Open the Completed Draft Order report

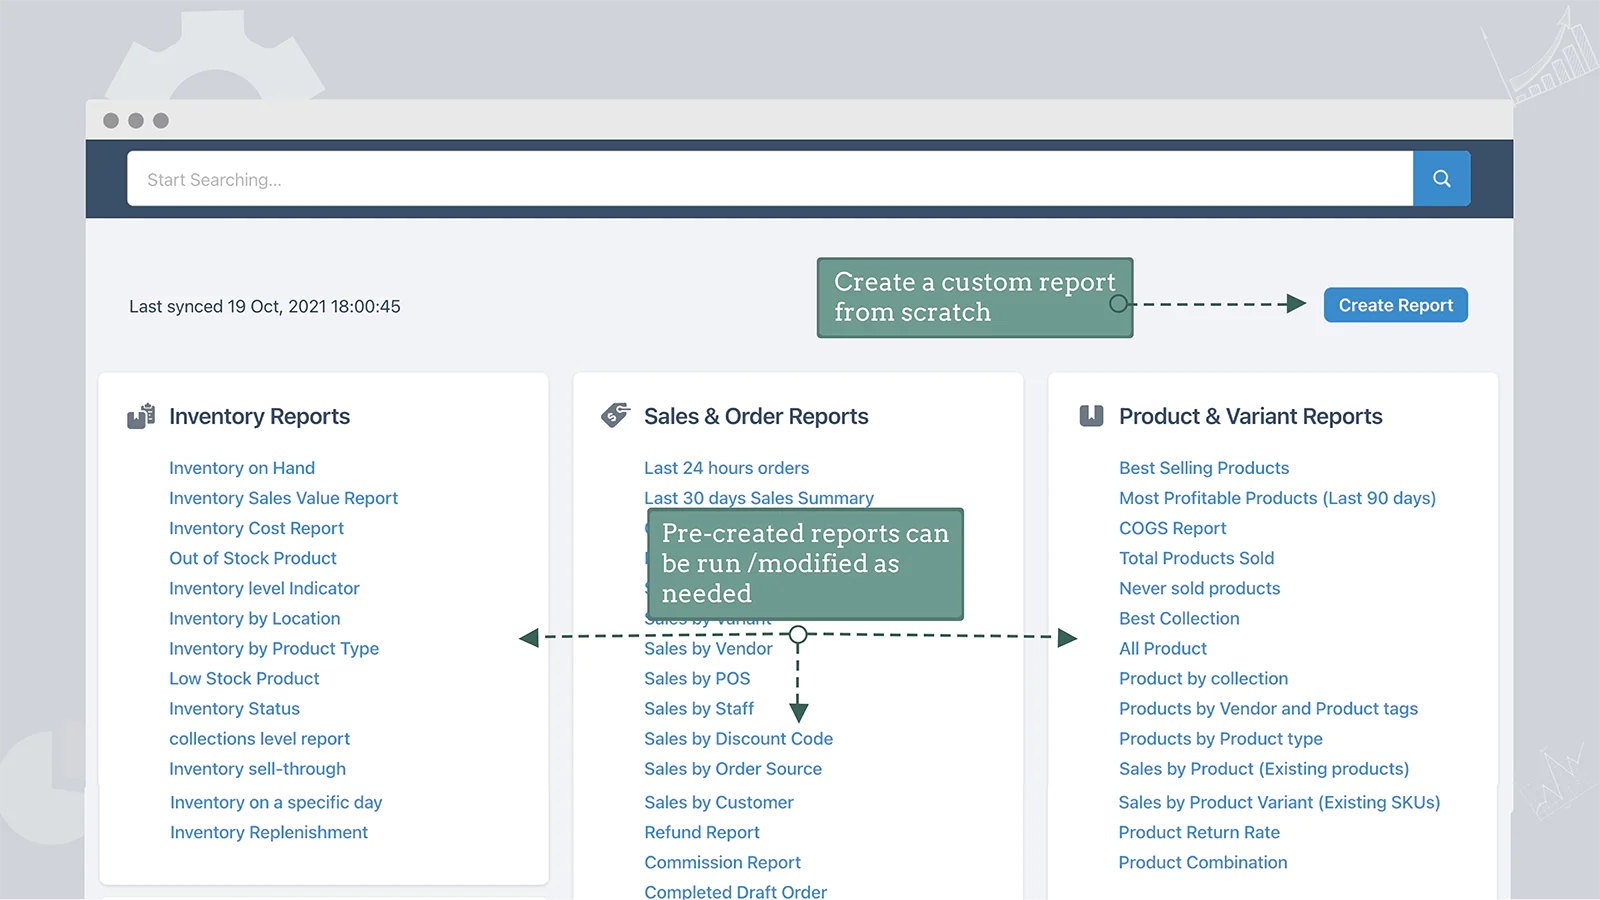(x=735, y=890)
